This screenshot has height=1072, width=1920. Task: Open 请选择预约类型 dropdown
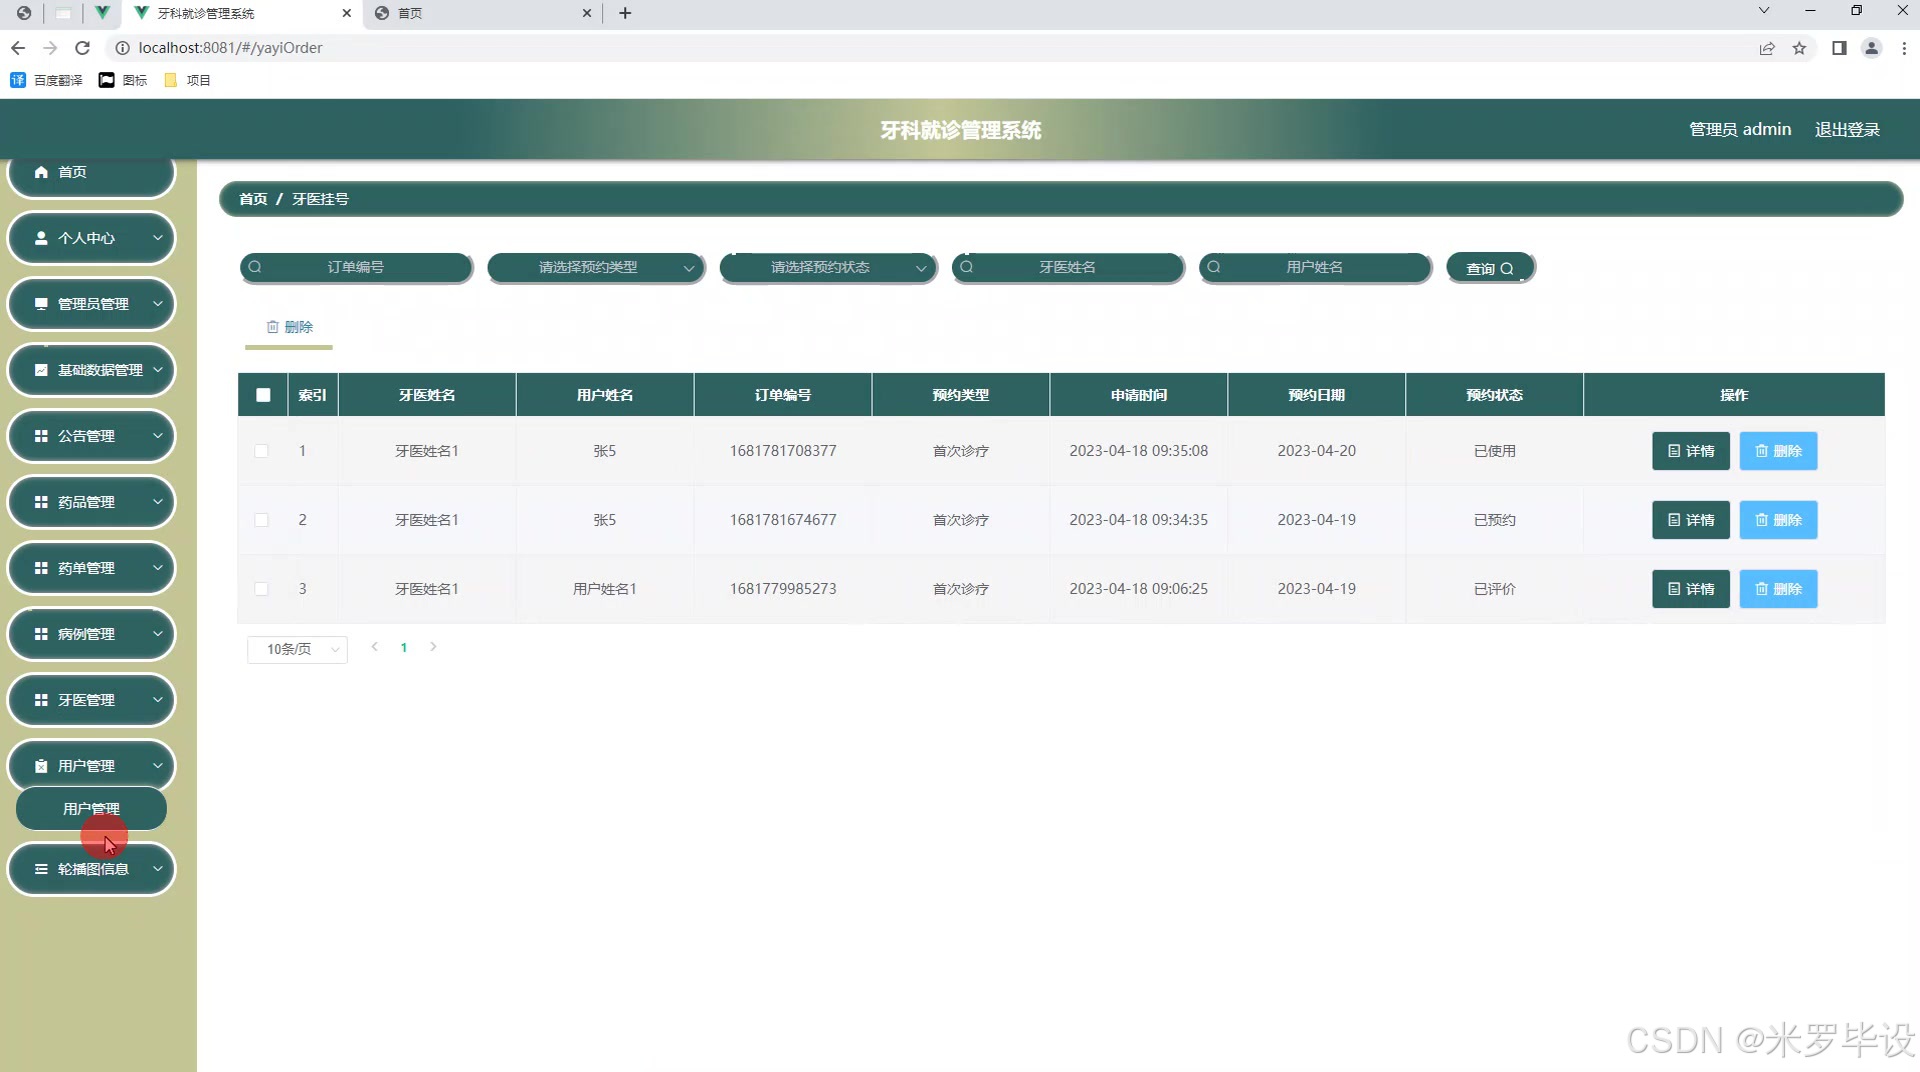tap(596, 267)
